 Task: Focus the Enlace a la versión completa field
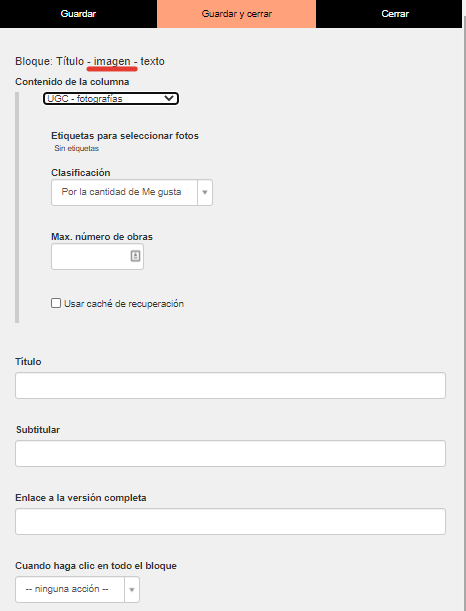click(230, 521)
